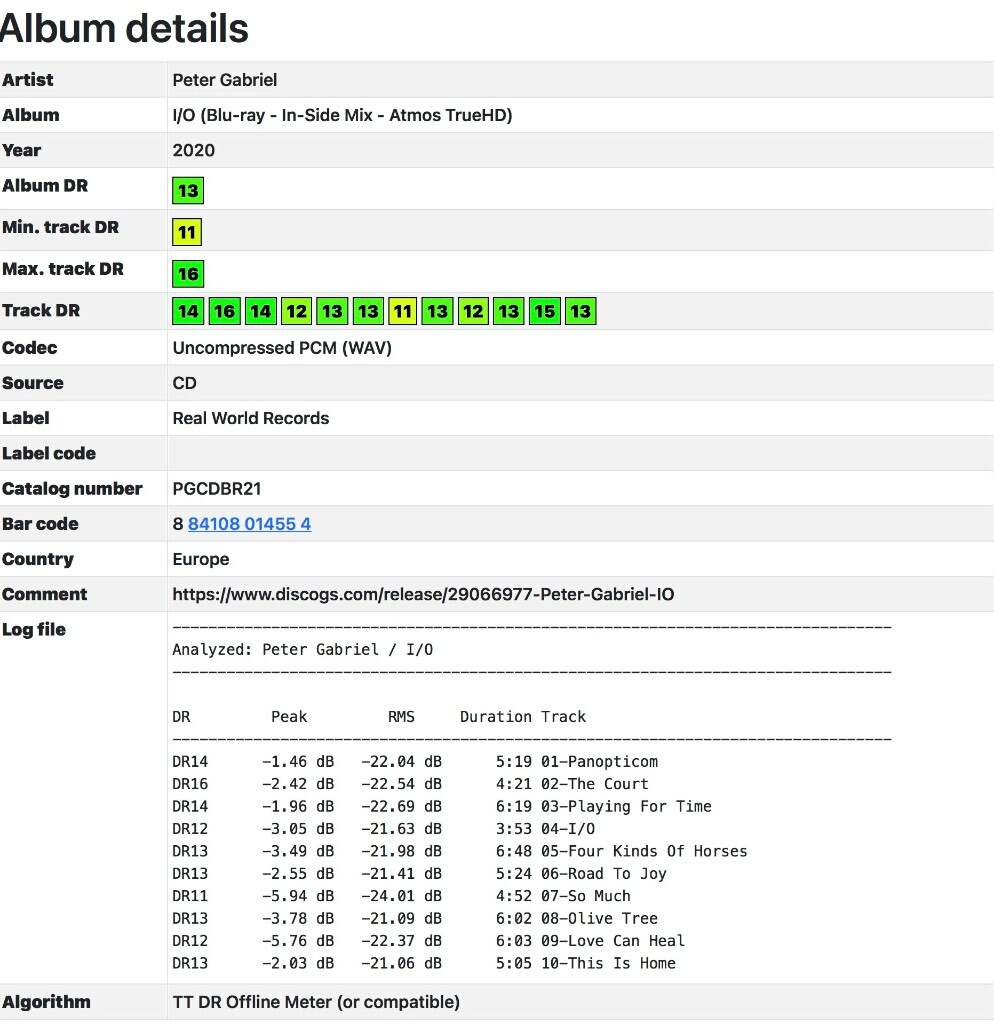Click codec value 'Uncompressed PCM (WAV)'
994x1024 pixels.
(282, 347)
